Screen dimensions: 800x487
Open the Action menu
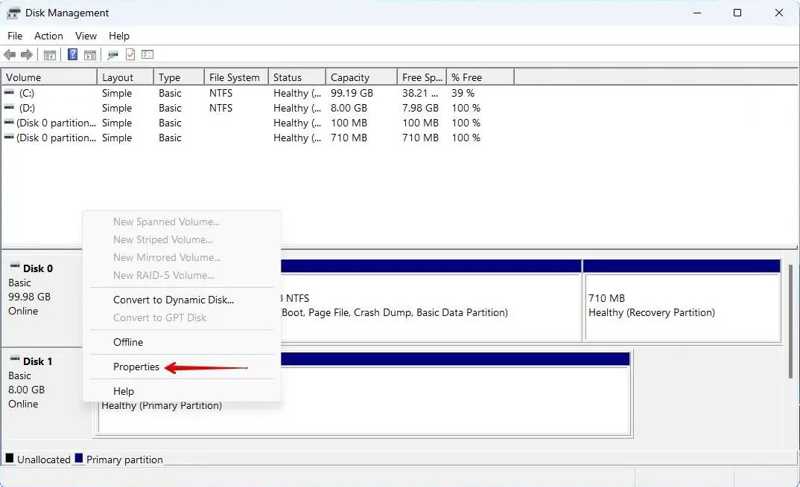pos(48,36)
